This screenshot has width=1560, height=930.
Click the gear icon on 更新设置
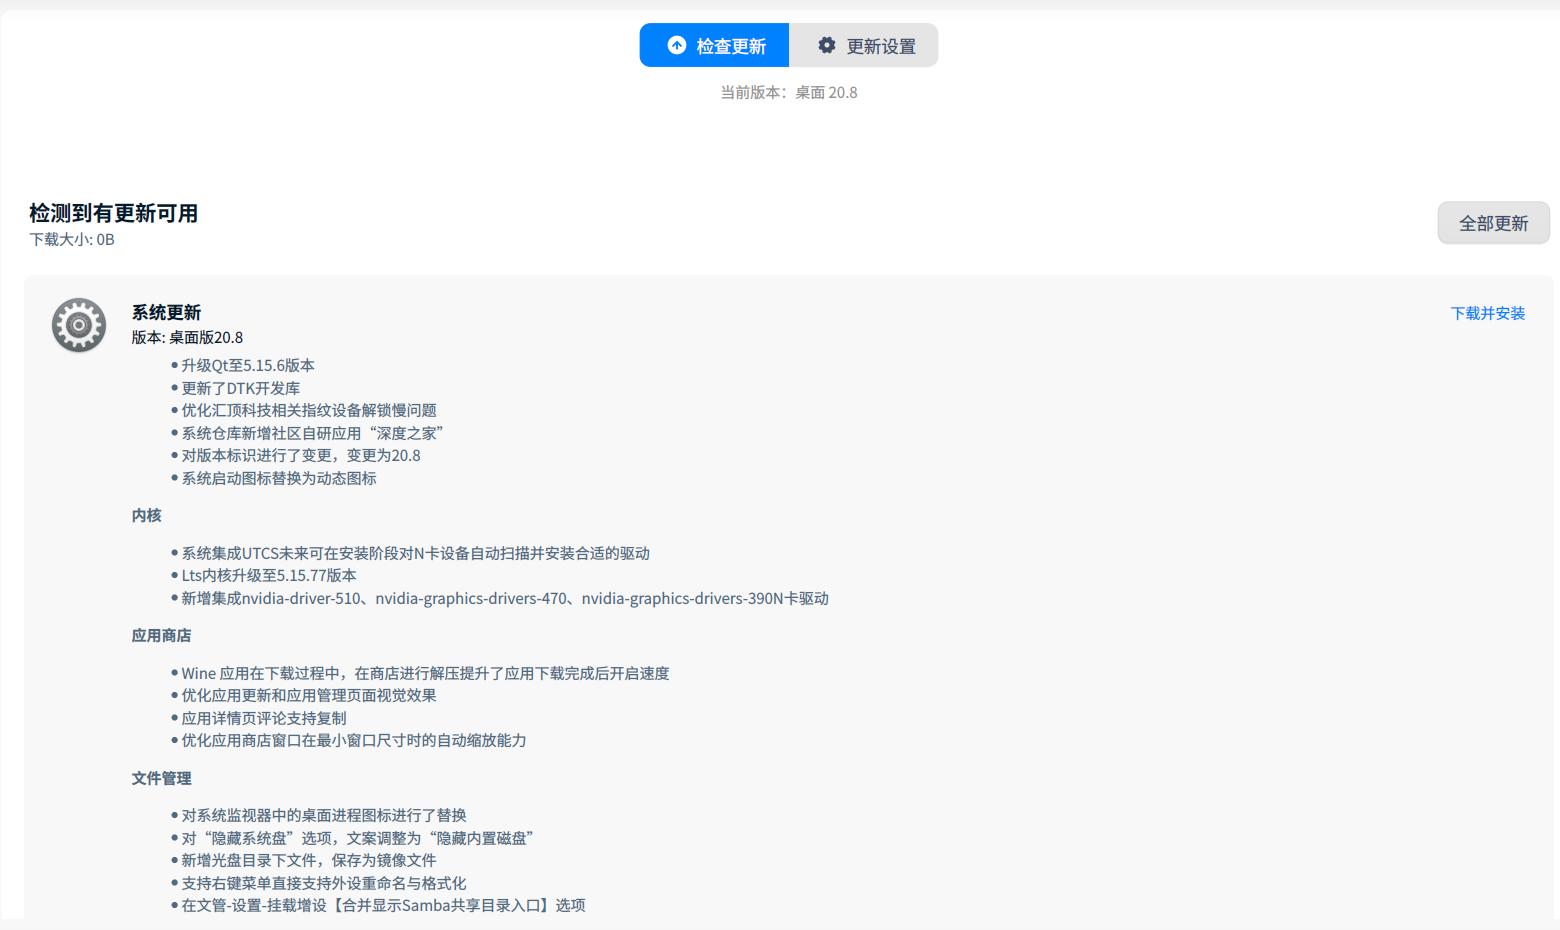pyautogui.click(x=827, y=45)
